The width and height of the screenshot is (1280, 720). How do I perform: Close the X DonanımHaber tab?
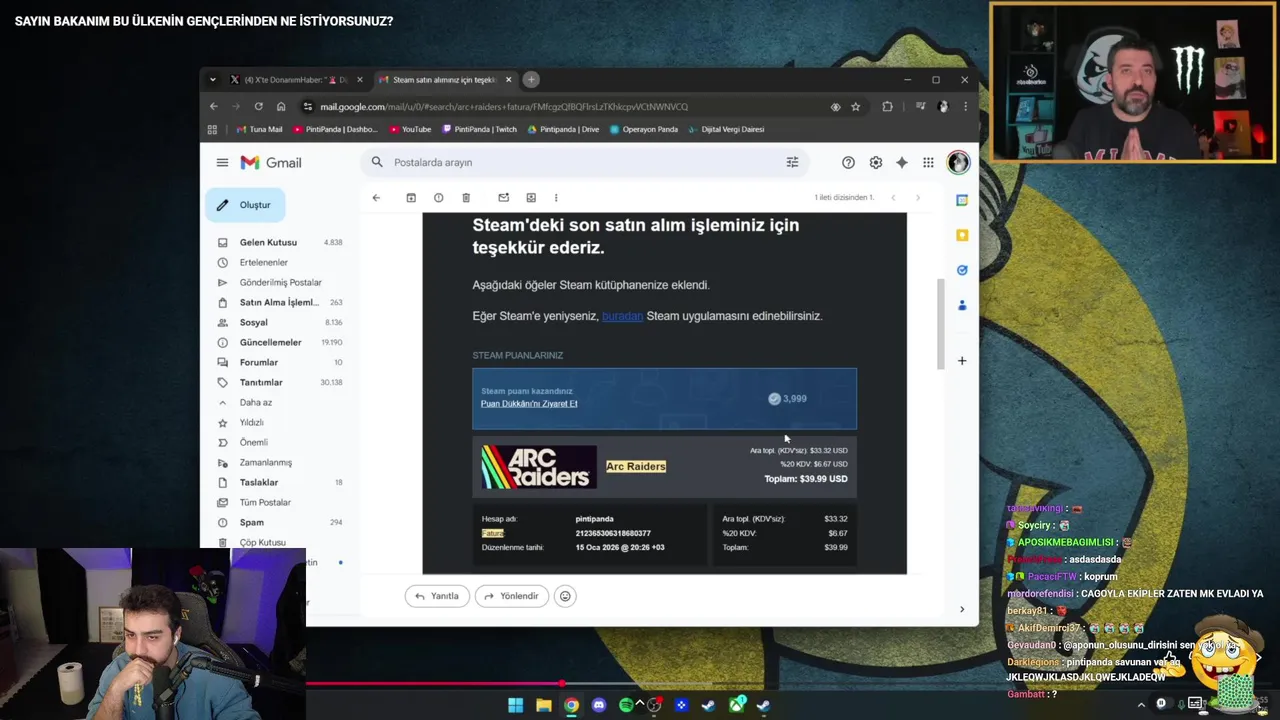[360, 80]
